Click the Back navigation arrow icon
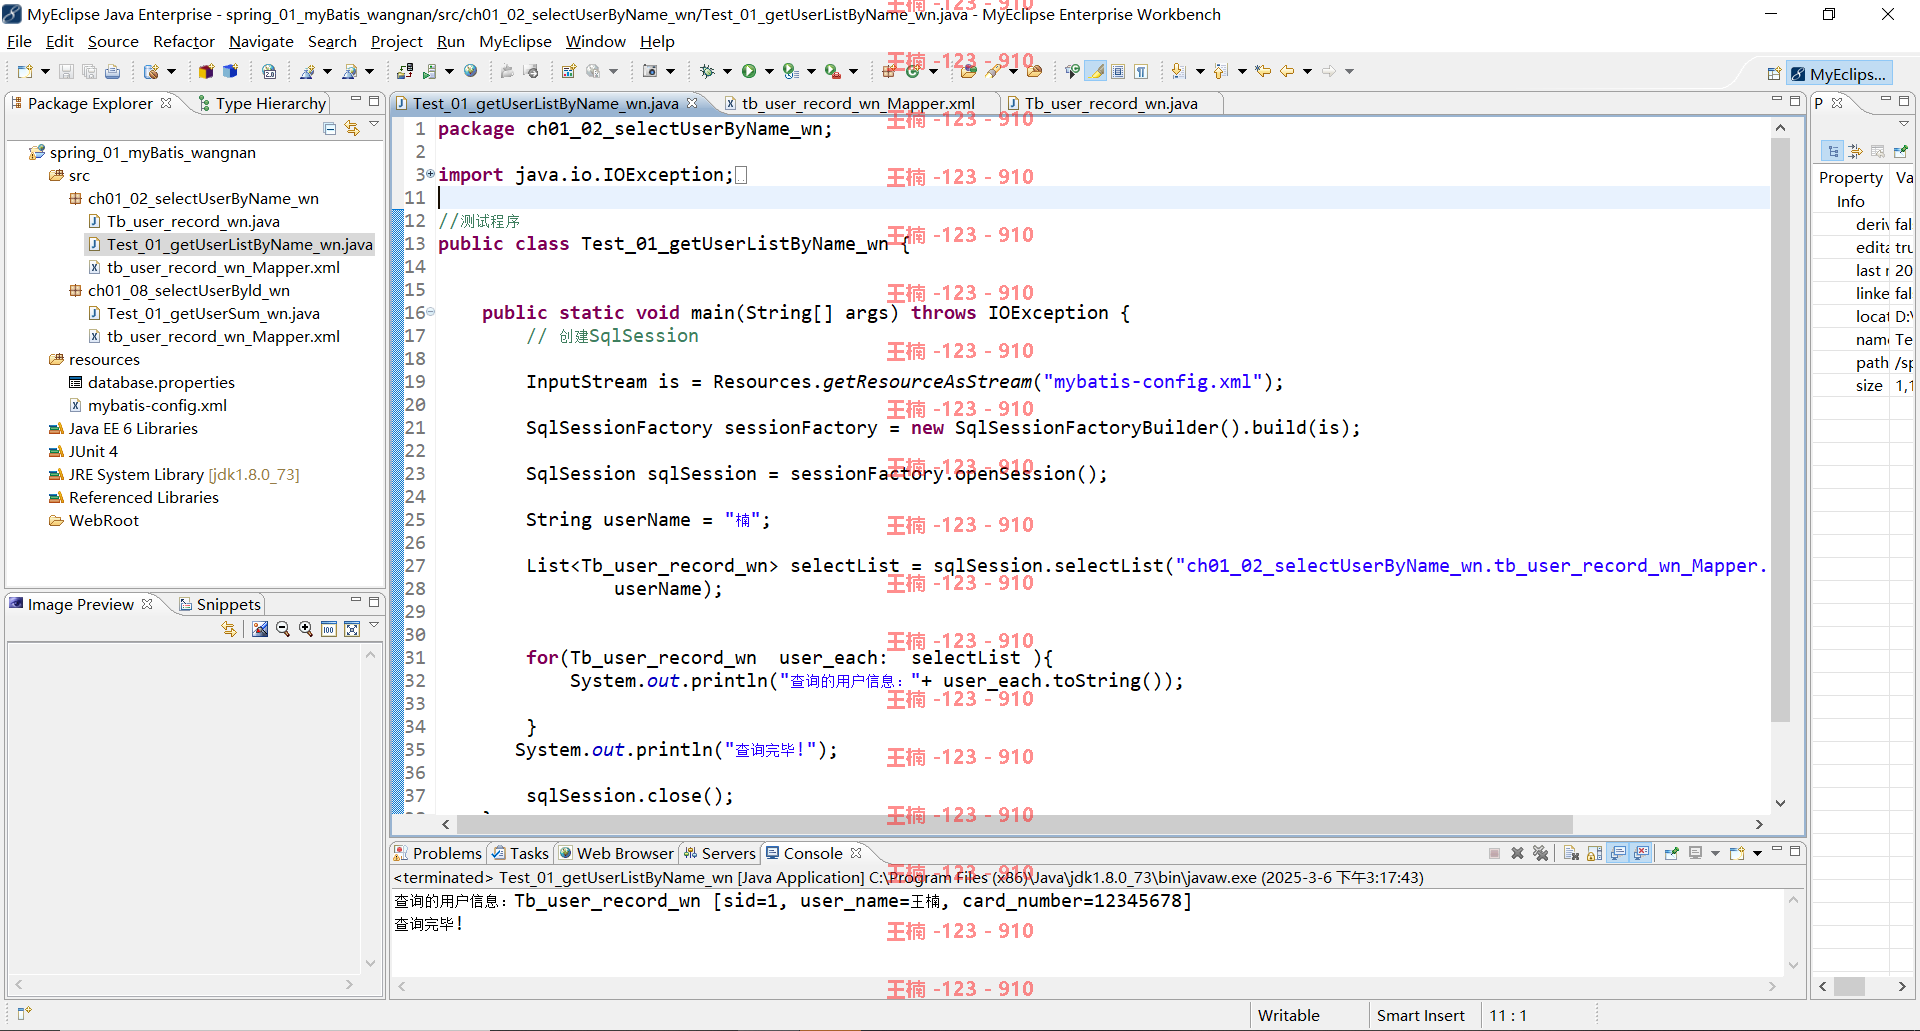Viewport: 1920px width, 1031px height. (x=1286, y=71)
